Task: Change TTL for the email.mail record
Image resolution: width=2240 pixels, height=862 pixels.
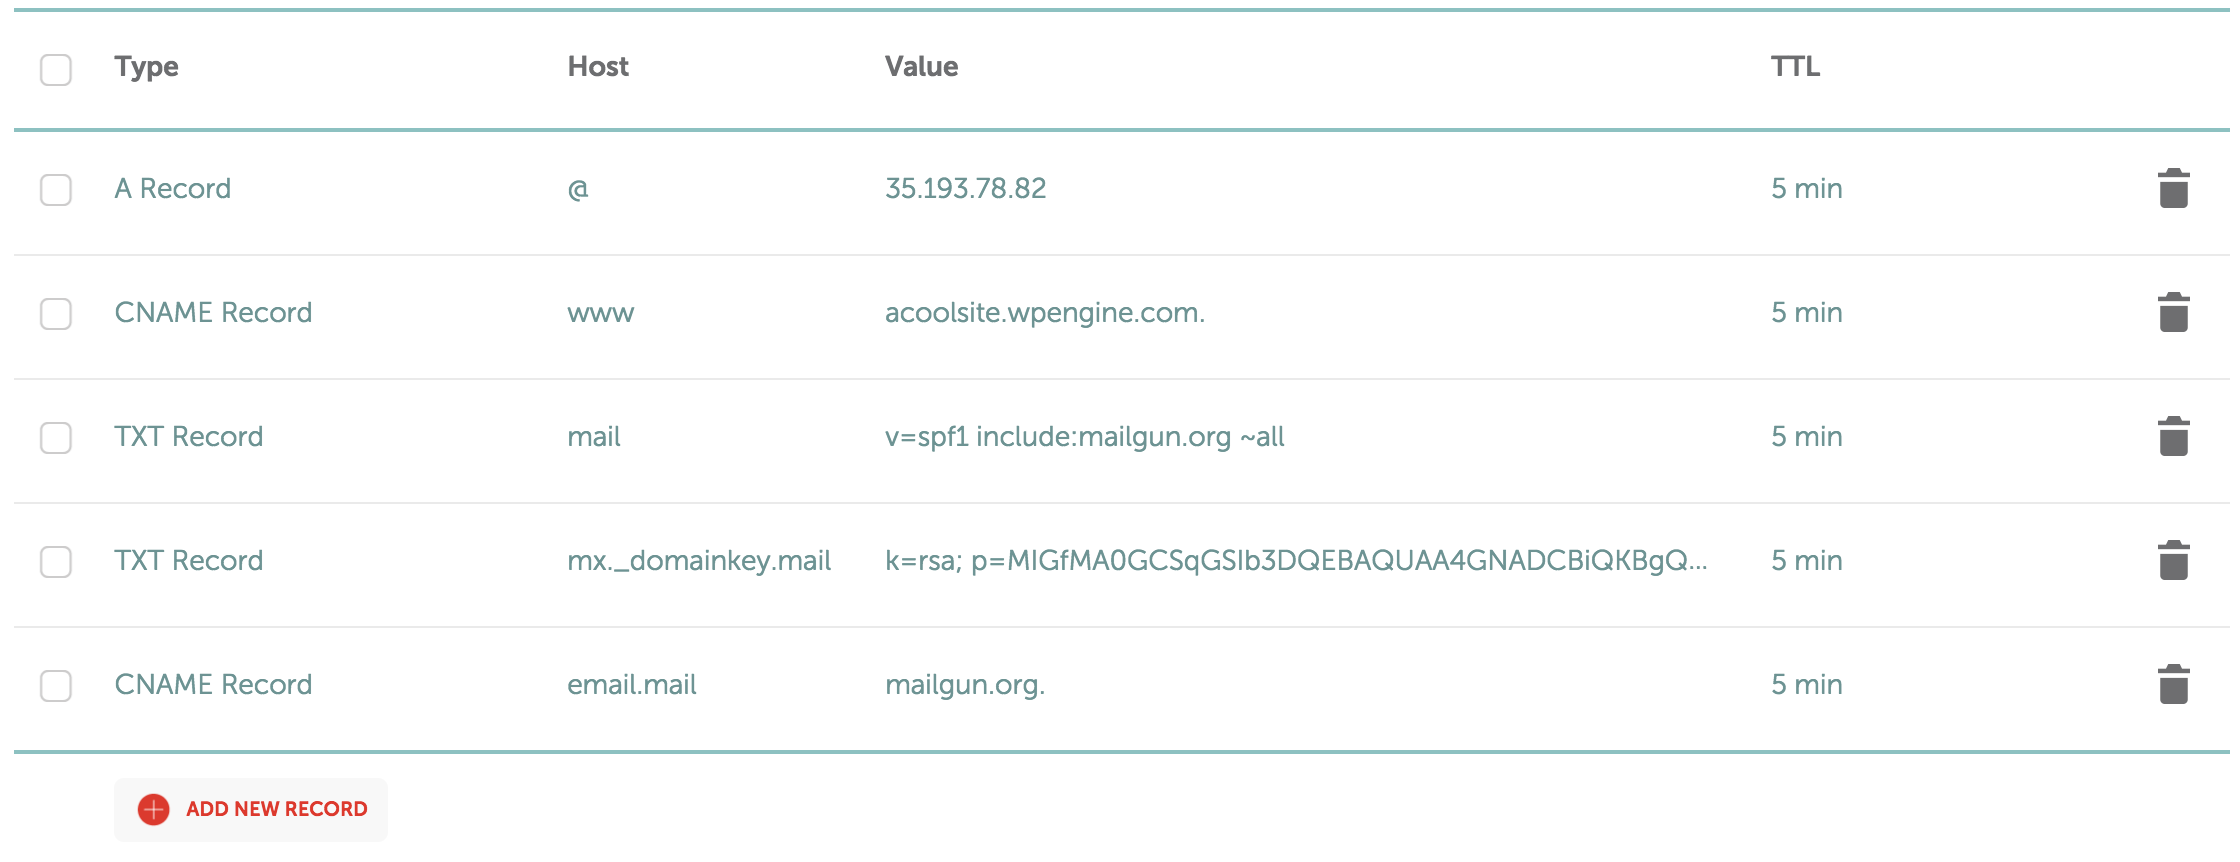Action: 1806,685
